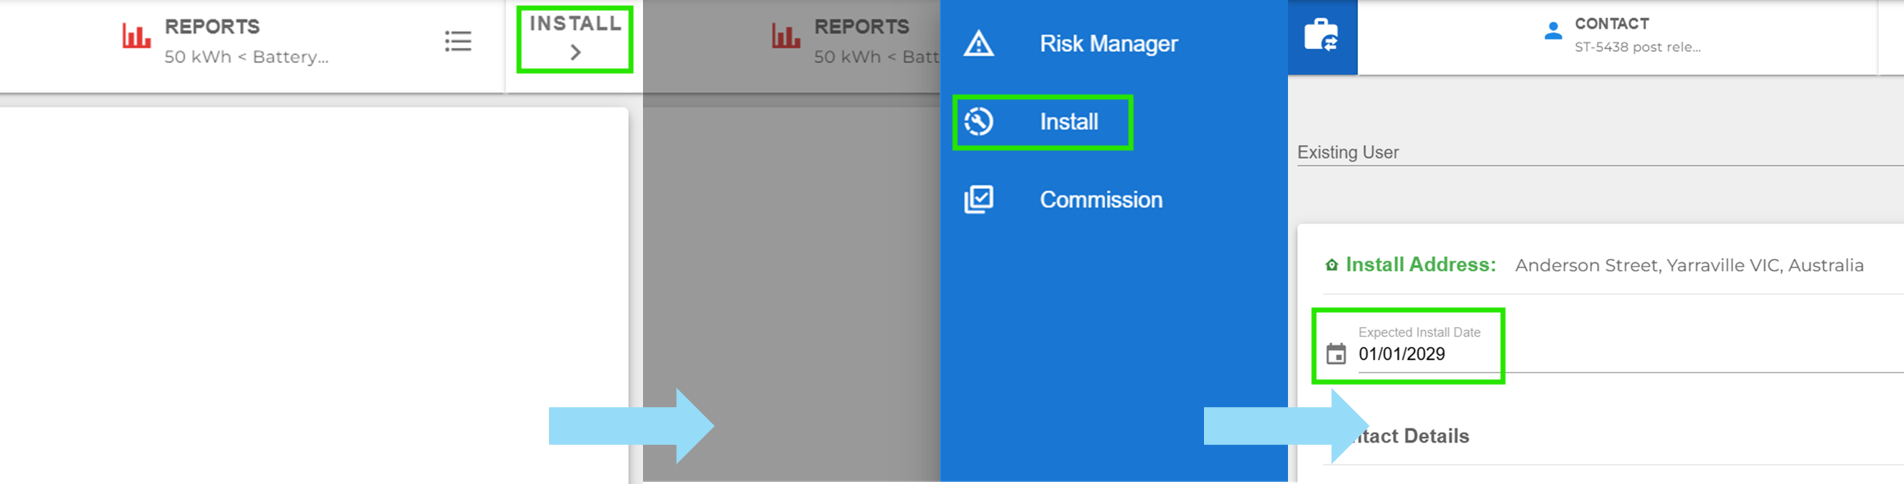The image size is (1904, 484).
Task: Open Commission from the blue side menu
Action: 1100,200
